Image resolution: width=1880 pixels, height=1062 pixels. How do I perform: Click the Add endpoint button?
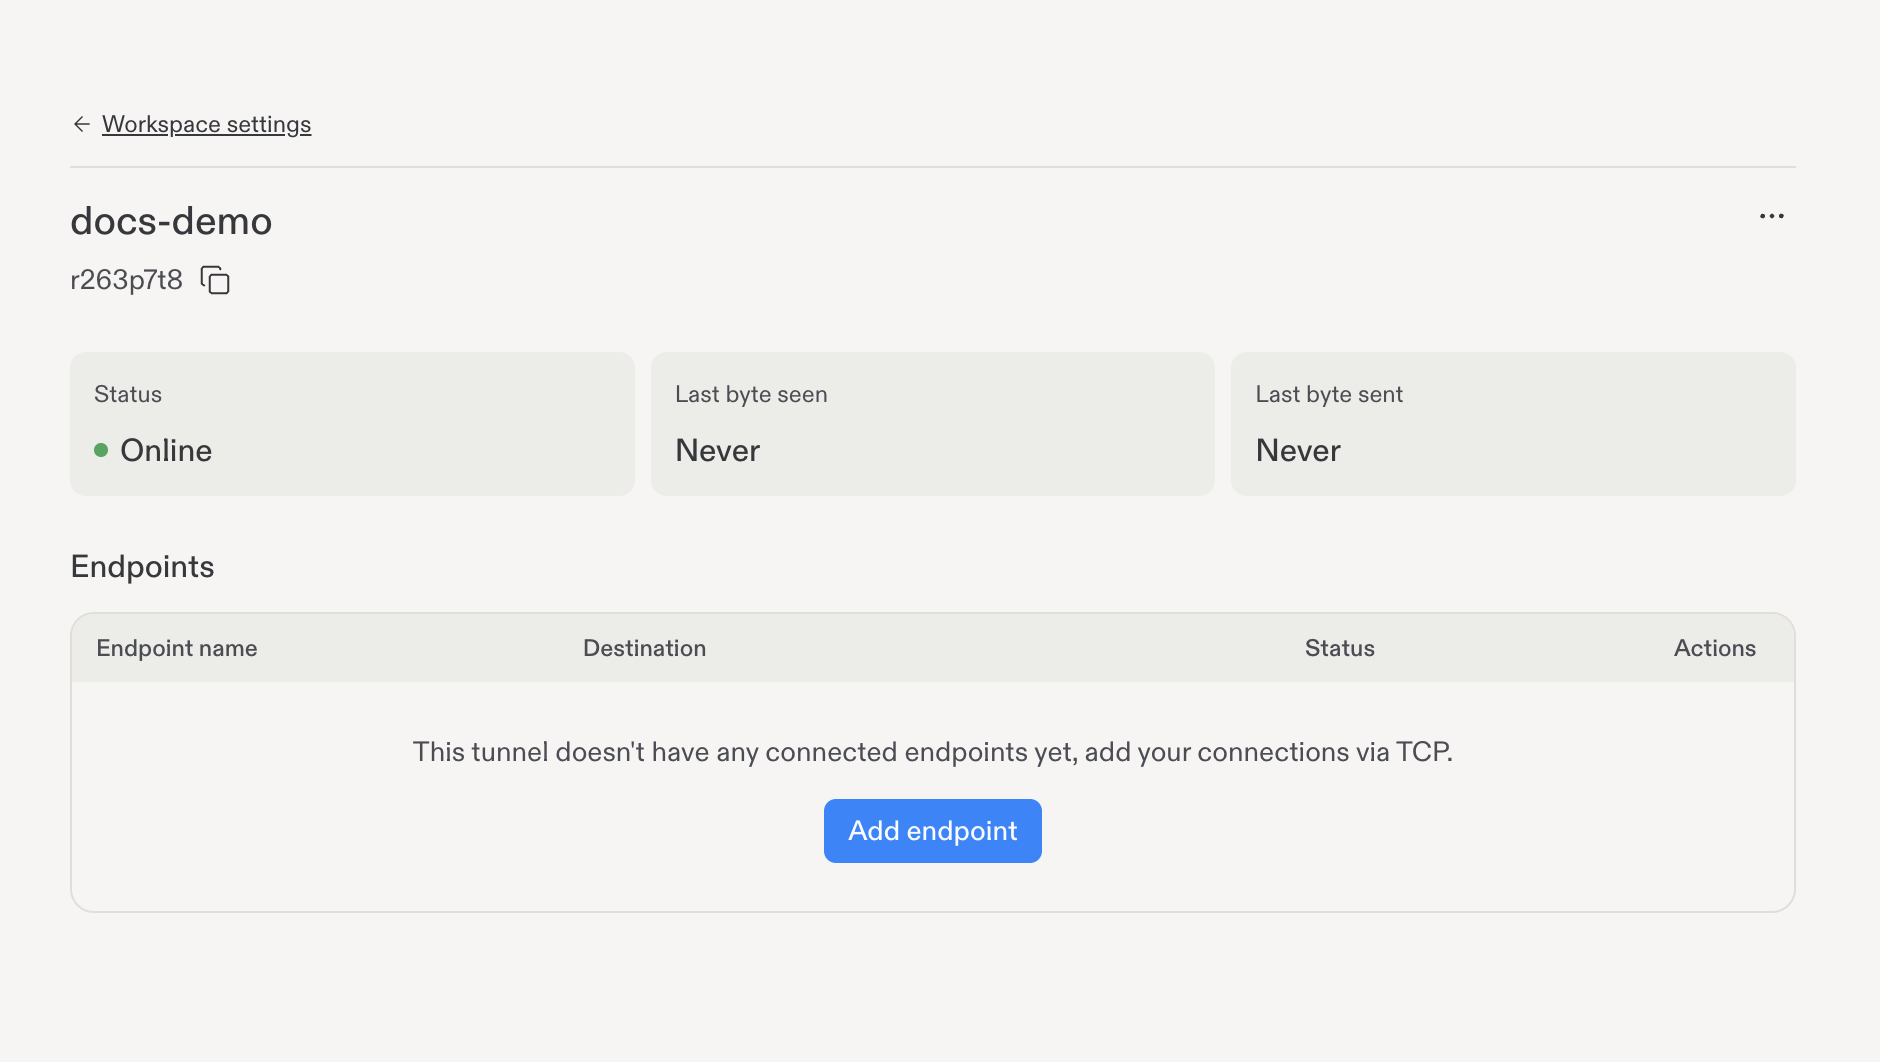tap(933, 831)
